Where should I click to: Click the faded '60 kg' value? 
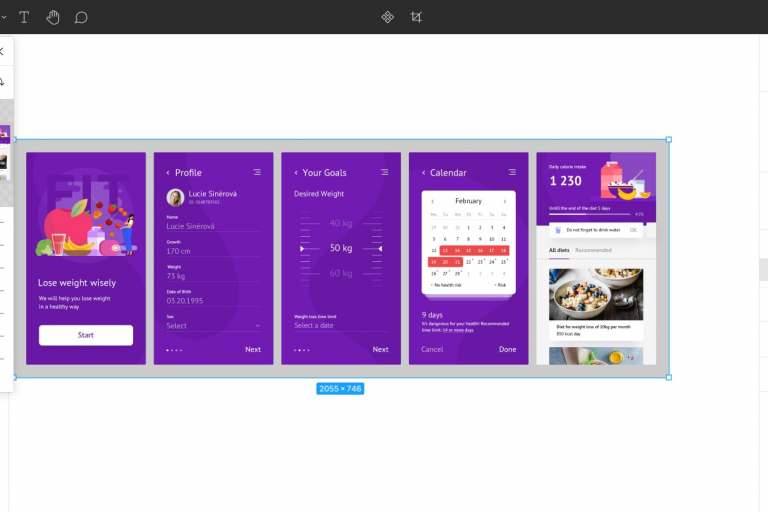[341, 273]
